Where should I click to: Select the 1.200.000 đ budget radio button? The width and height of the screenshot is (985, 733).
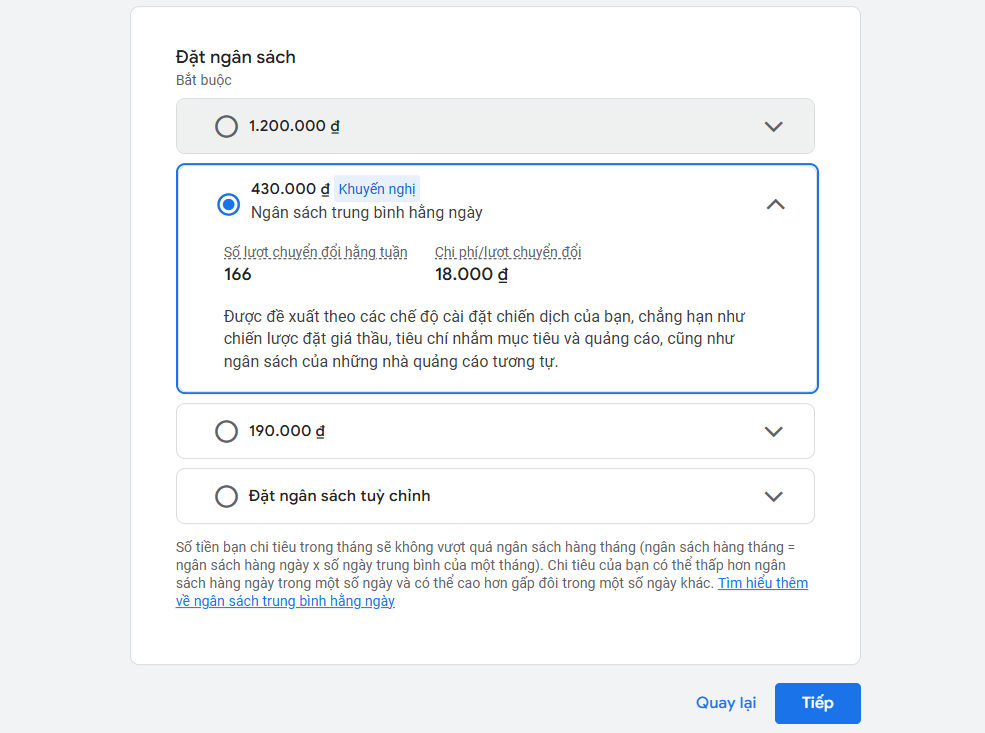pyautogui.click(x=226, y=126)
